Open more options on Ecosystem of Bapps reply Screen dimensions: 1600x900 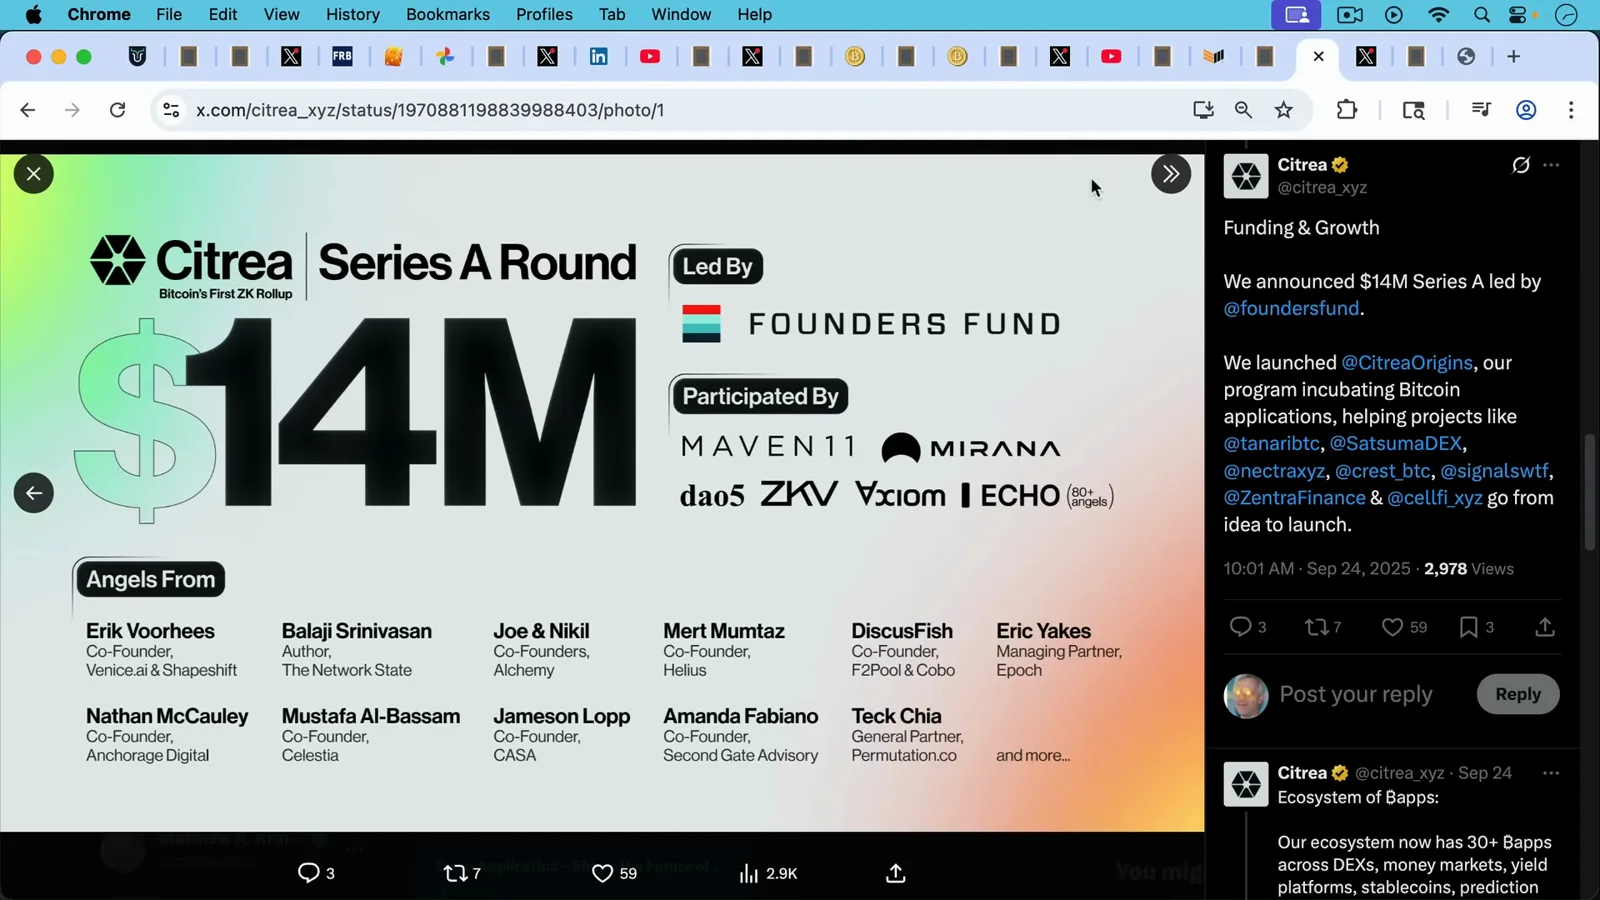click(x=1551, y=773)
